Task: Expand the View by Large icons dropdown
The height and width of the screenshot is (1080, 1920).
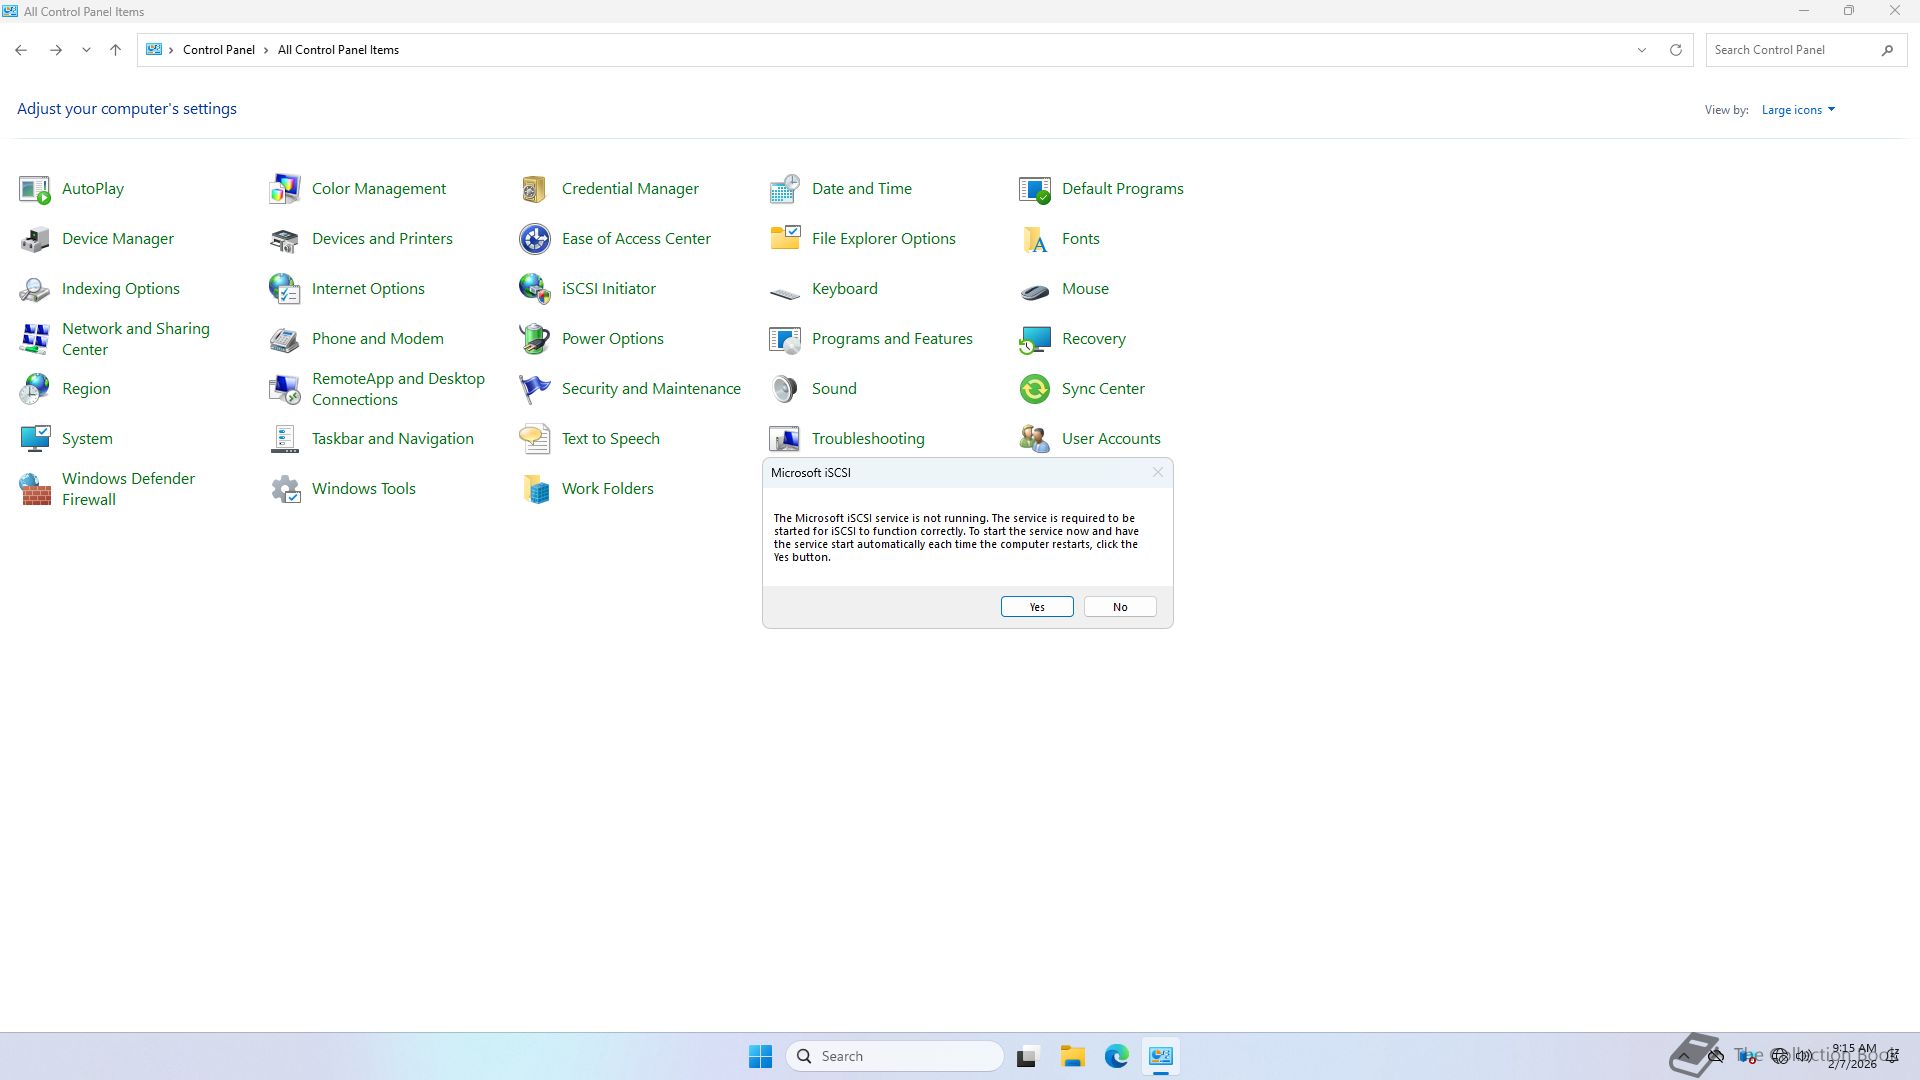Action: point(1798,110)
